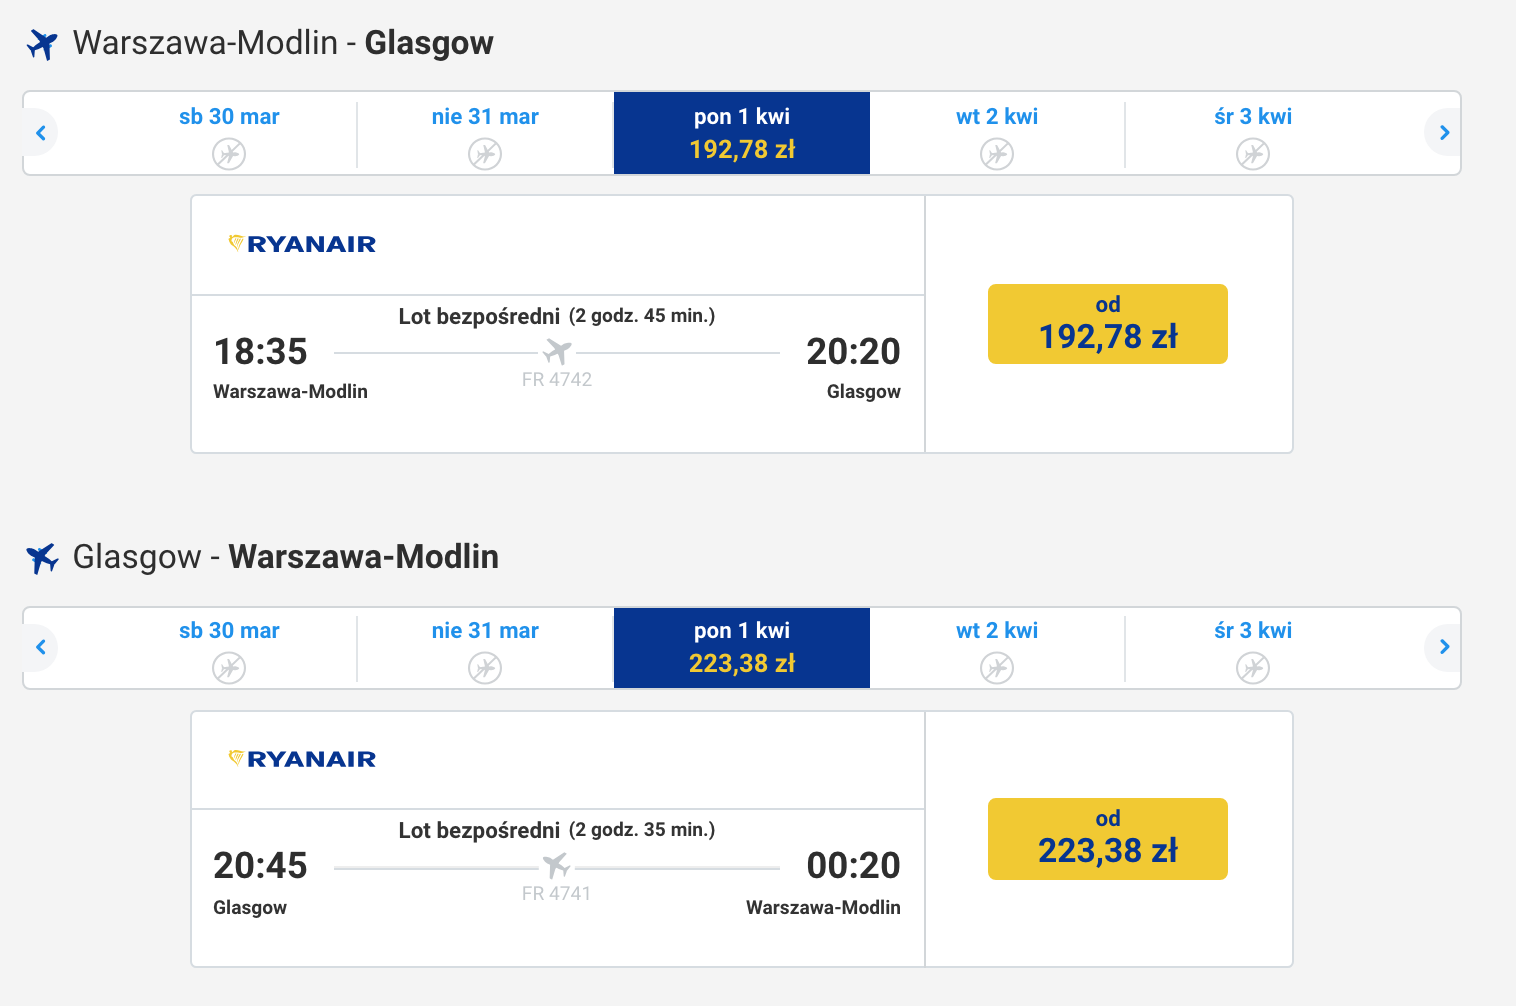Viewport: 1516px width, 1006px height.
Task: Click Ryanair logo on the outbound flight card
Action: coord(302,244)
